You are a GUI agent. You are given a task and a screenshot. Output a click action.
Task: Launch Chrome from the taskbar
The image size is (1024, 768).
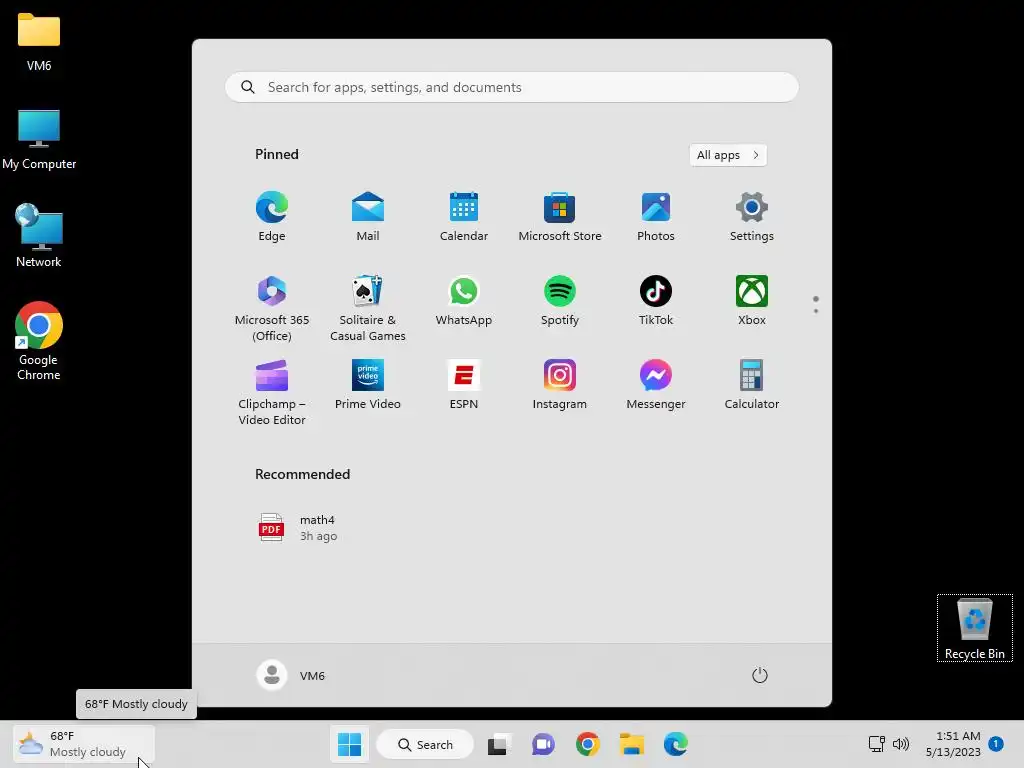point(588,744)
